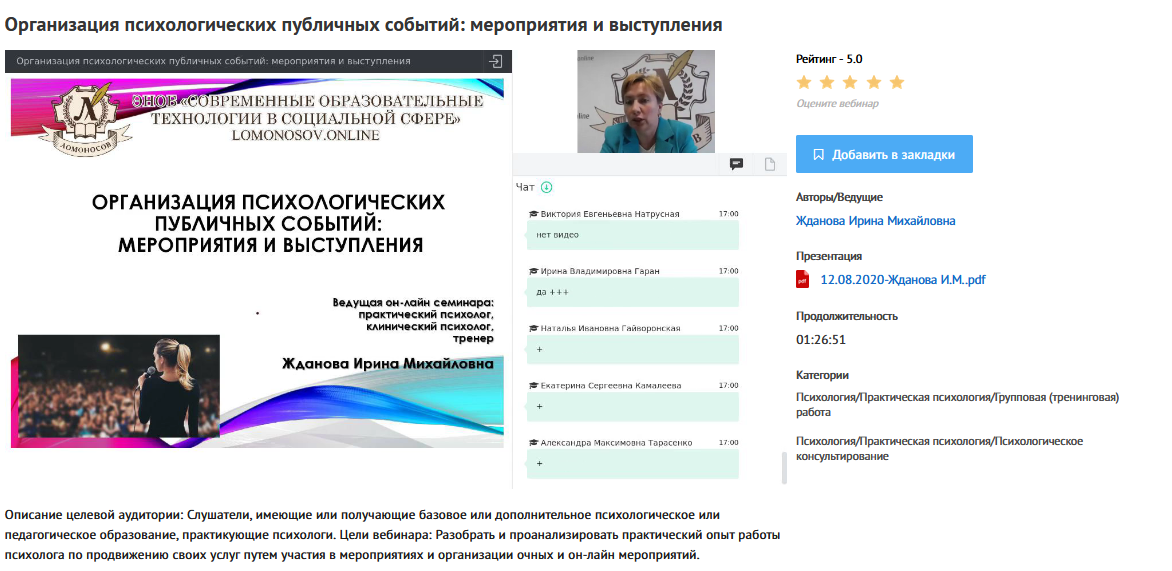Click the green download arrow beside Чат
The height and width of the screenshot is (571, 1172).
pyautogui.click(x=546, y=187)
